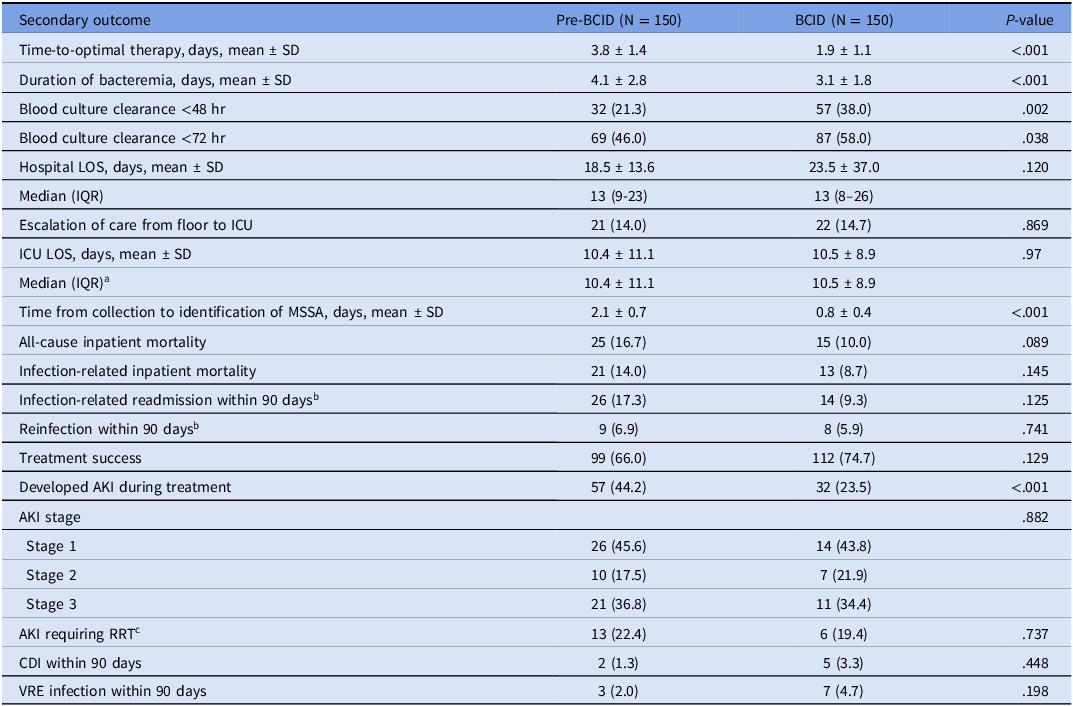Click the value '112 (74.7)'
This screenshot has height=706, width=1073.
(x=844, y=458)
